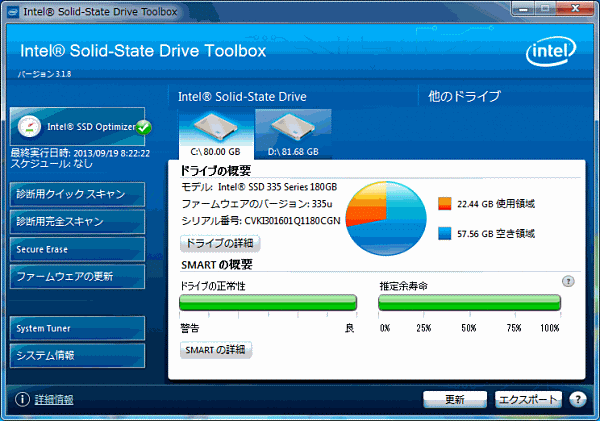The width and height of the screenshot is (600, 421).
Task: Click the ドライブの正常性 health bar
Action: coord(268,302)
